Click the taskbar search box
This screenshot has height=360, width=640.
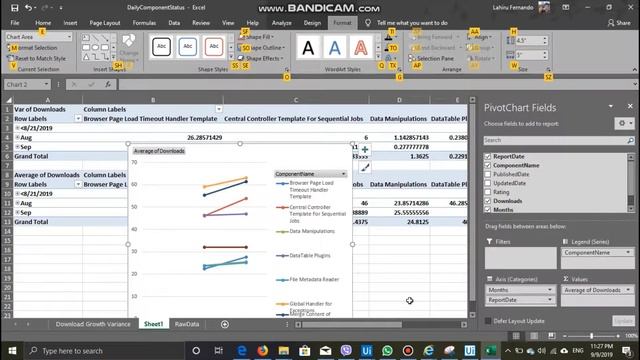point(104,351)
